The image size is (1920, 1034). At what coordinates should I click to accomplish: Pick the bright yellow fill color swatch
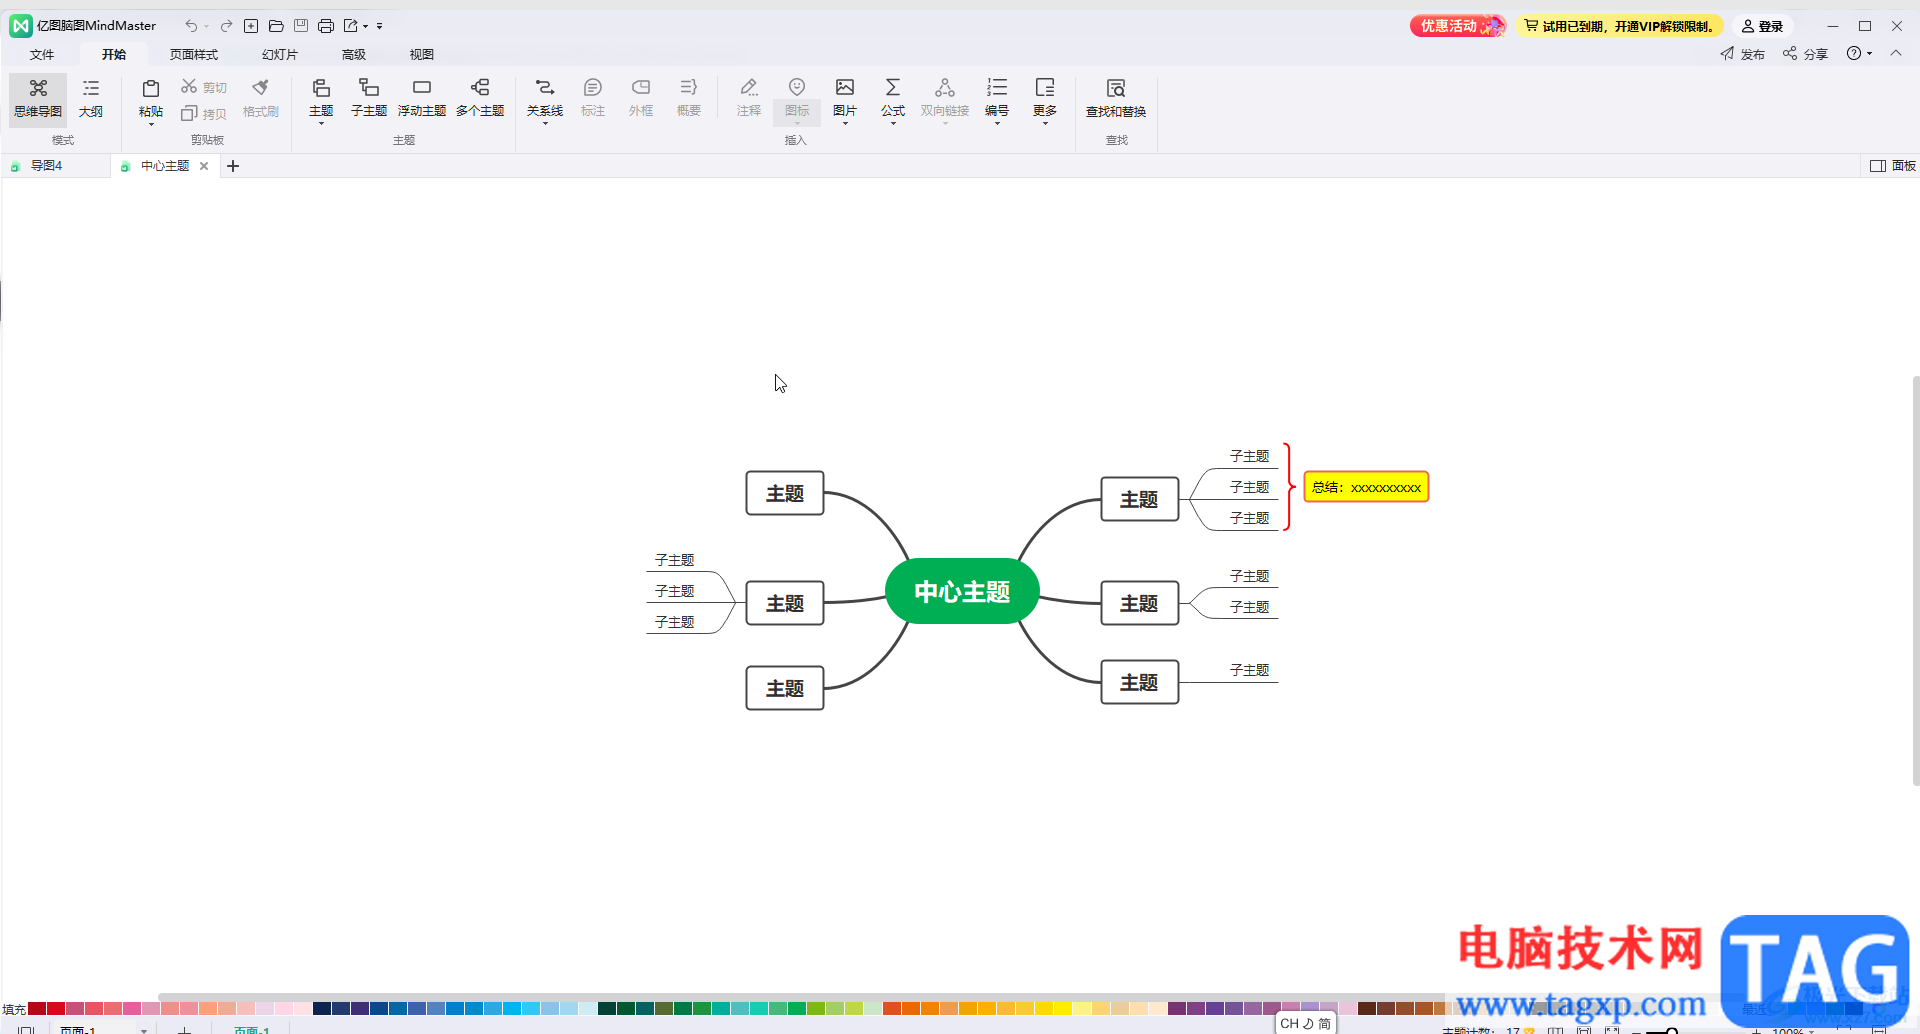1063,1008
